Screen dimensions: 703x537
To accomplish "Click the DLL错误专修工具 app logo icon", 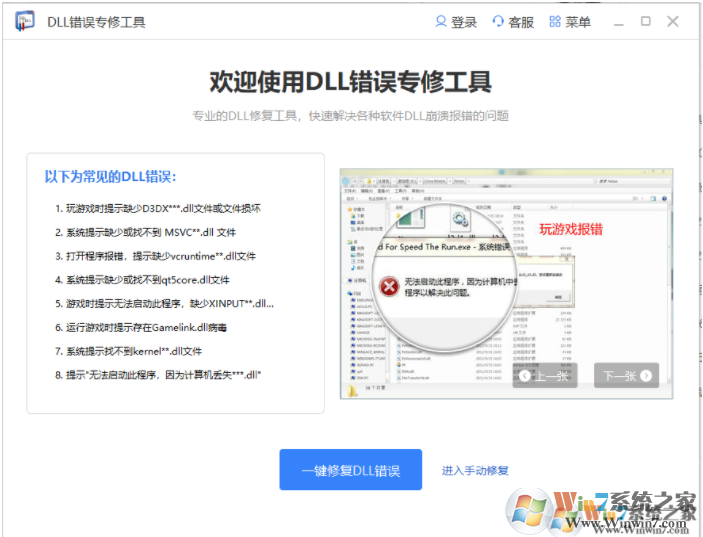I will 25,21.
